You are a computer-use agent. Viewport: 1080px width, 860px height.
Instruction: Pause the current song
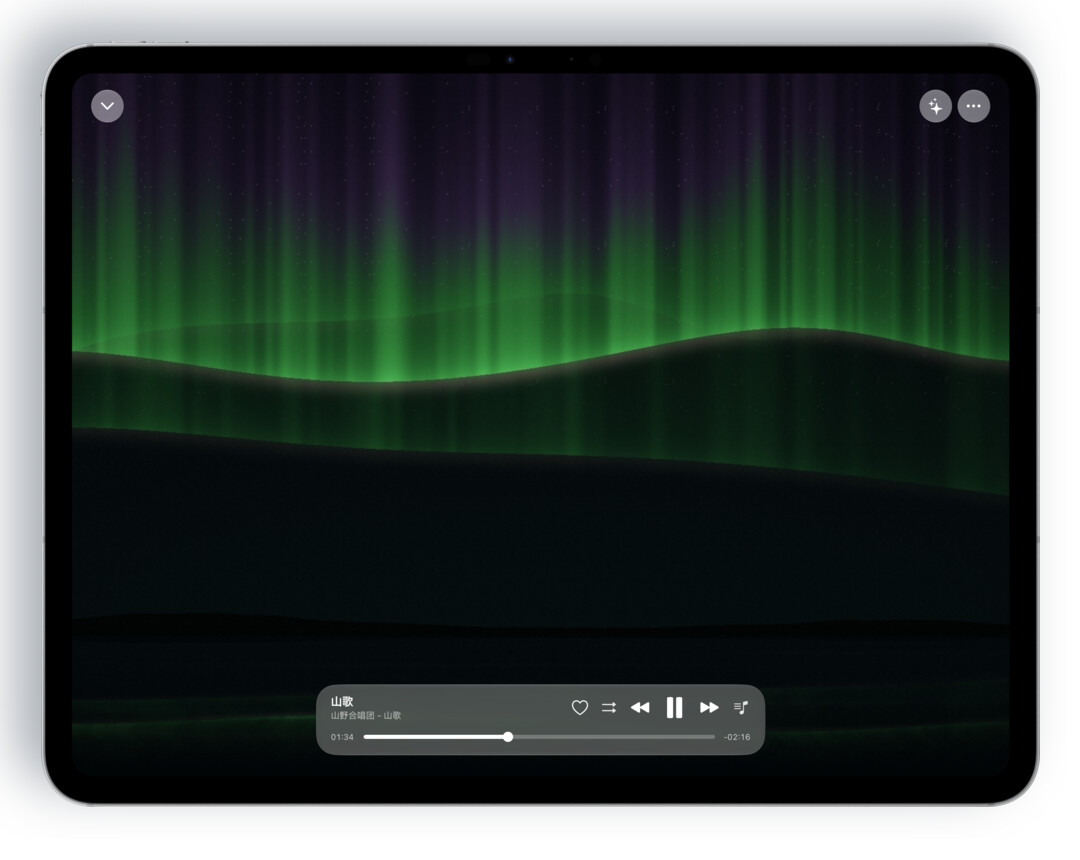point(674,707)
